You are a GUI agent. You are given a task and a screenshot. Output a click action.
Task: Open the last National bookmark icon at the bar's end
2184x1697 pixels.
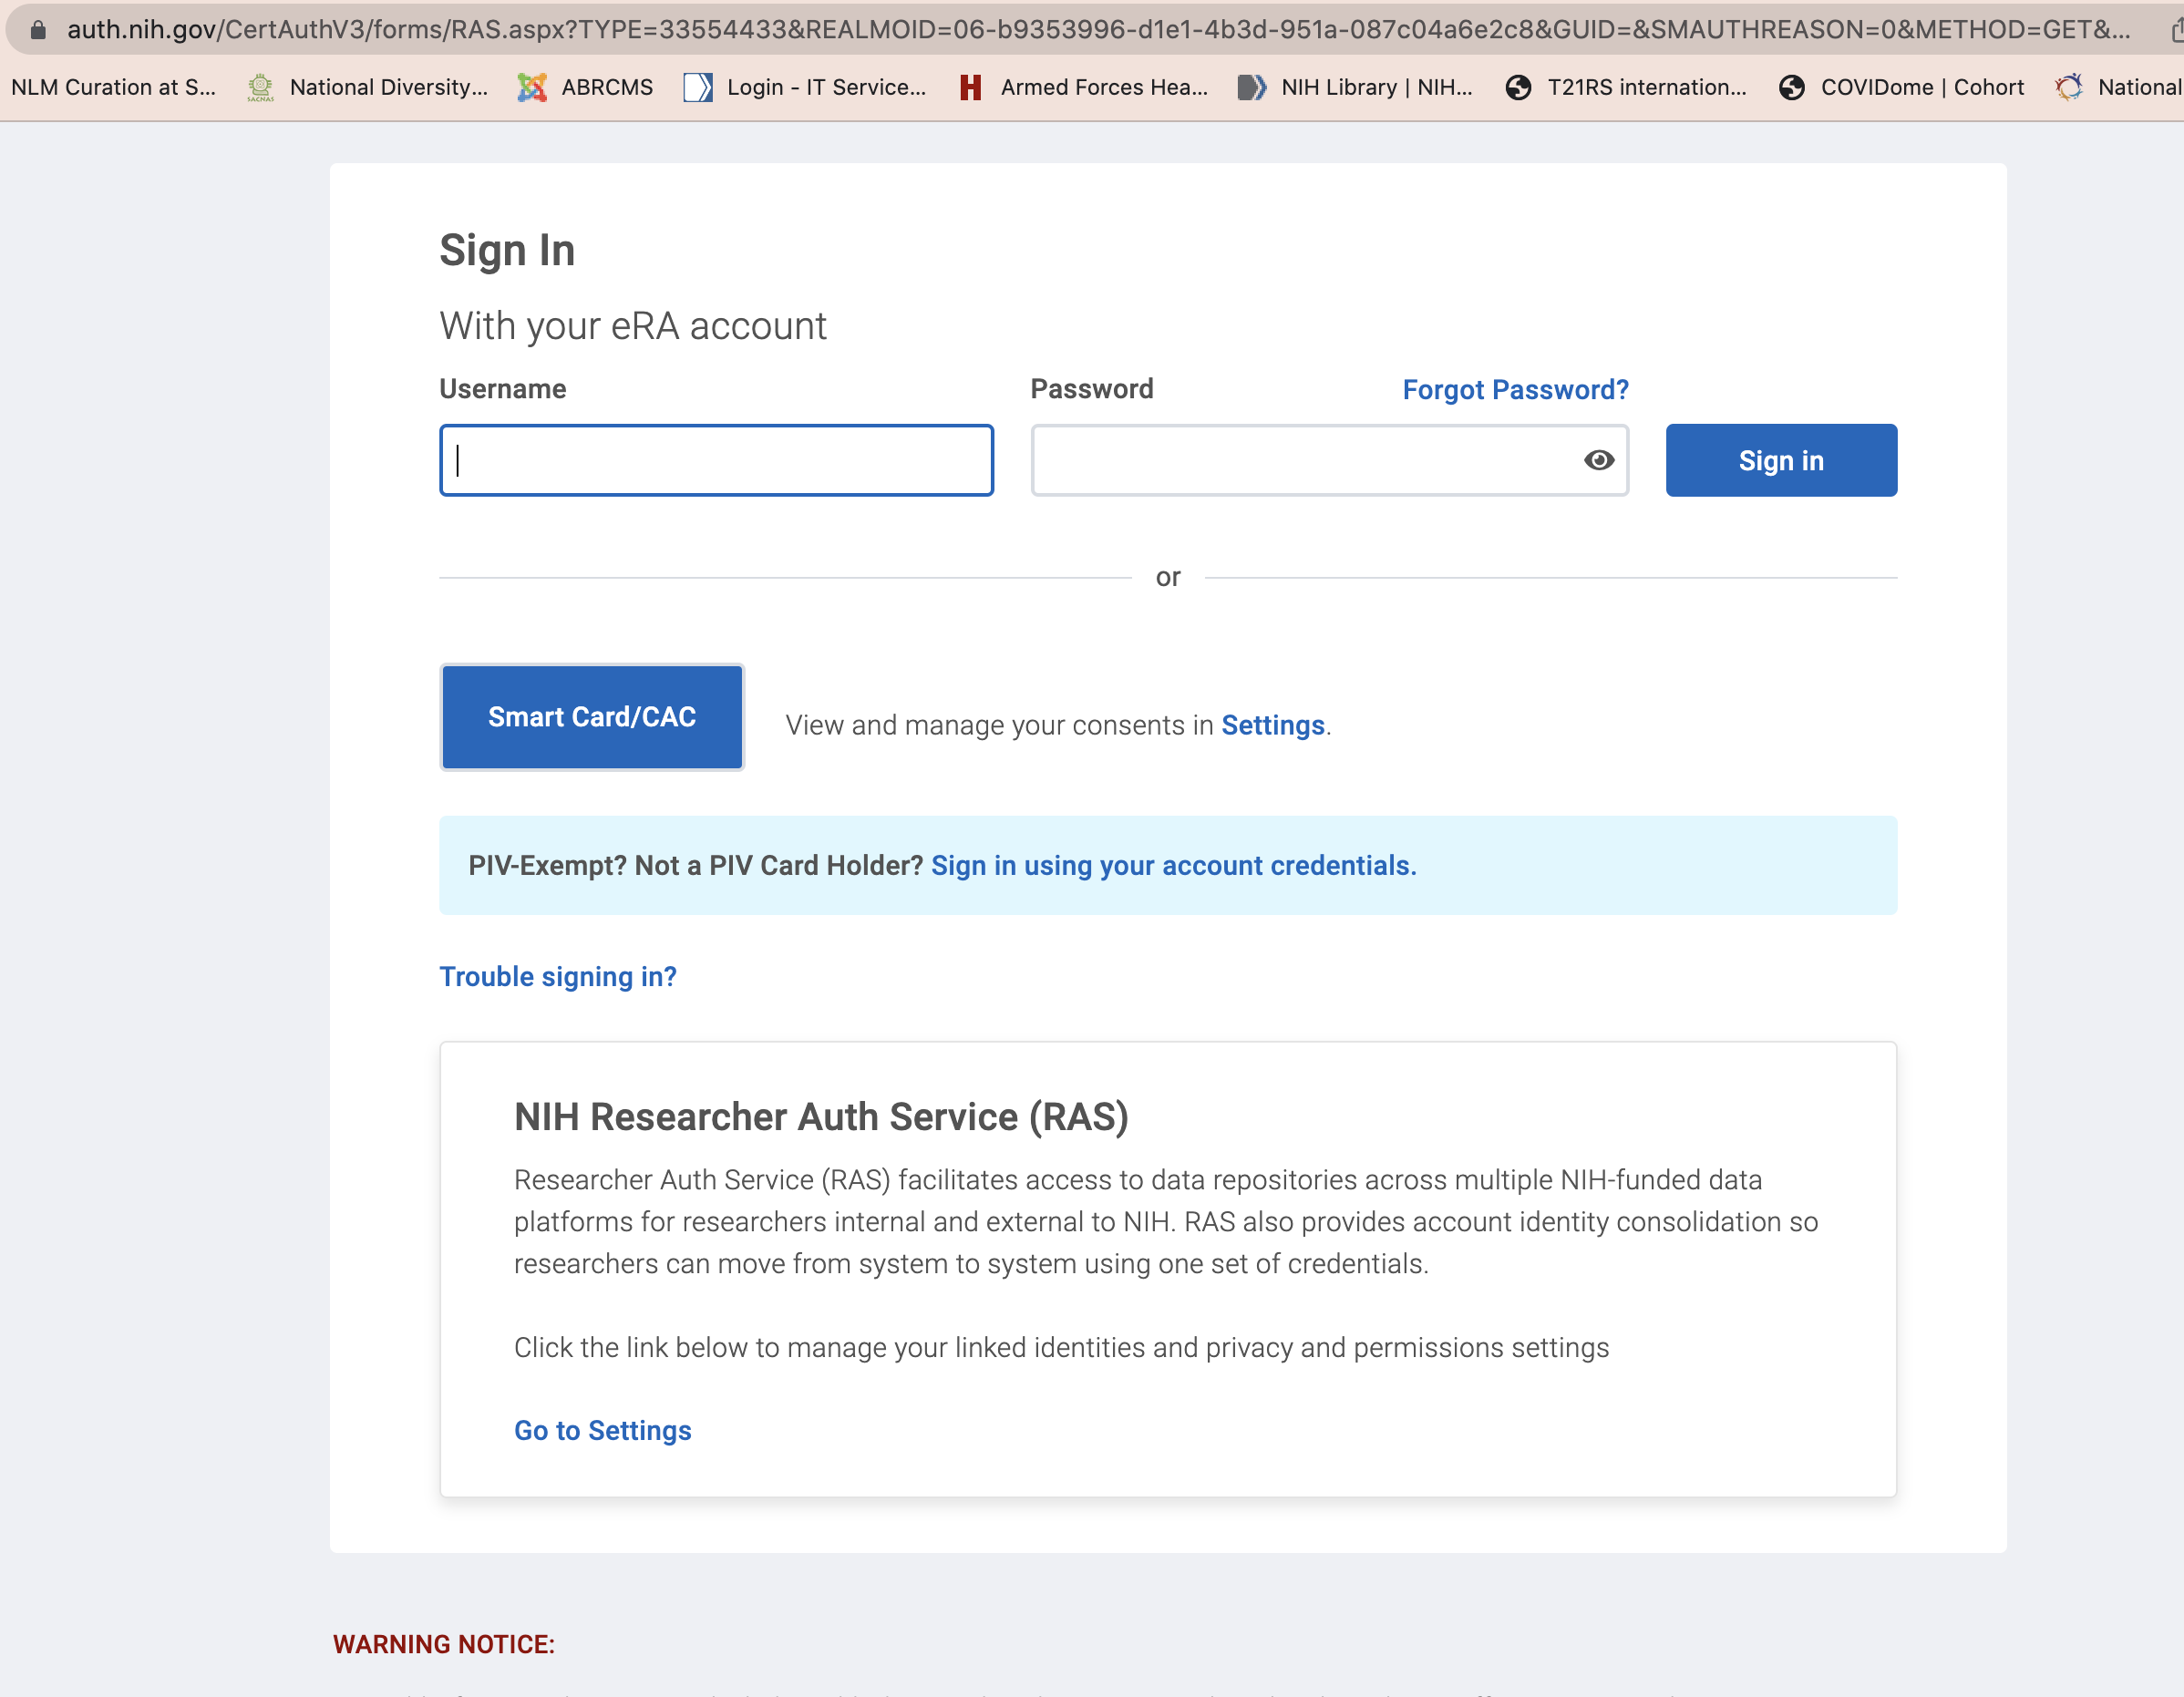[x=2068, y=88]
